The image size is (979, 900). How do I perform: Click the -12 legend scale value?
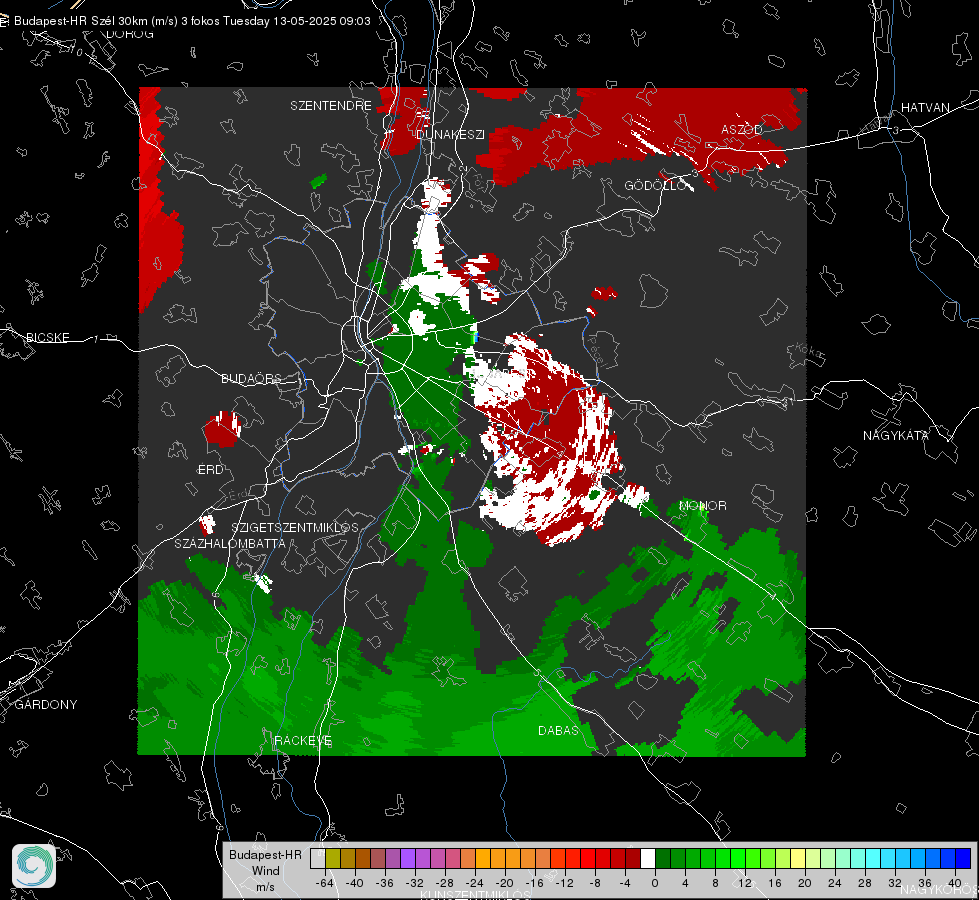[x=564, y=883]
